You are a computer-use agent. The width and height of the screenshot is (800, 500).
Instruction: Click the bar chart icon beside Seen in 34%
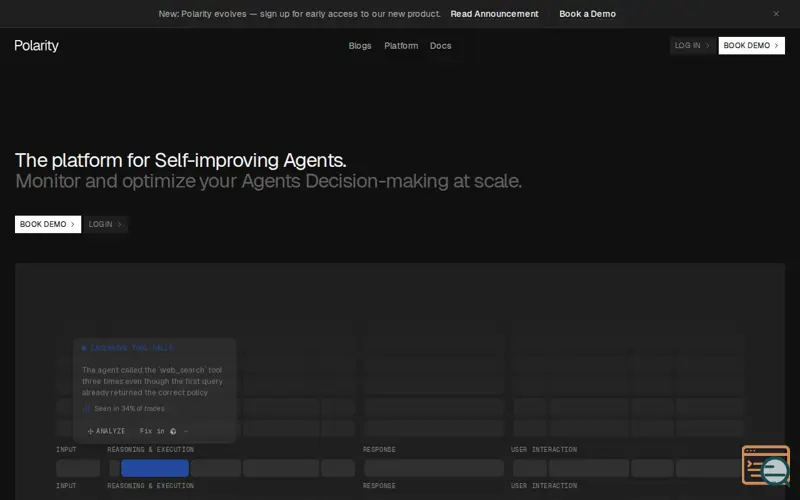(86, 408)
